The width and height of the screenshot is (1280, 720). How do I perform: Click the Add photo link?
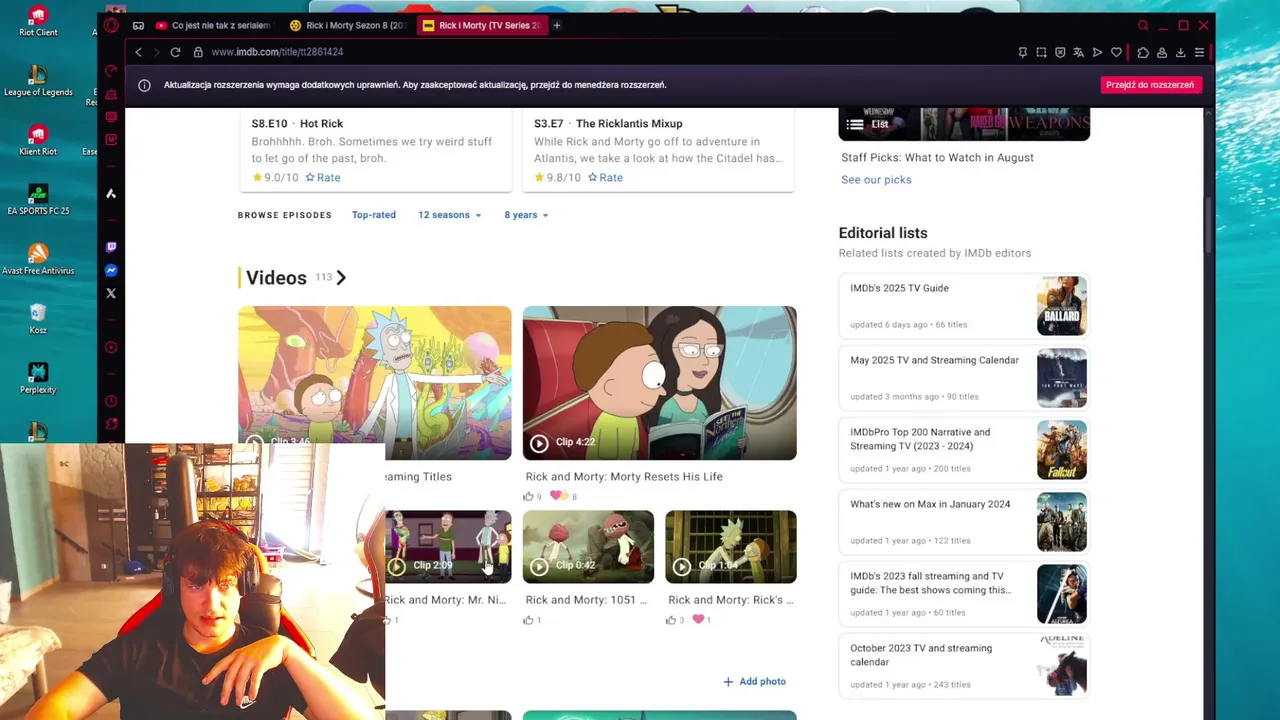(x=754, y=682)
